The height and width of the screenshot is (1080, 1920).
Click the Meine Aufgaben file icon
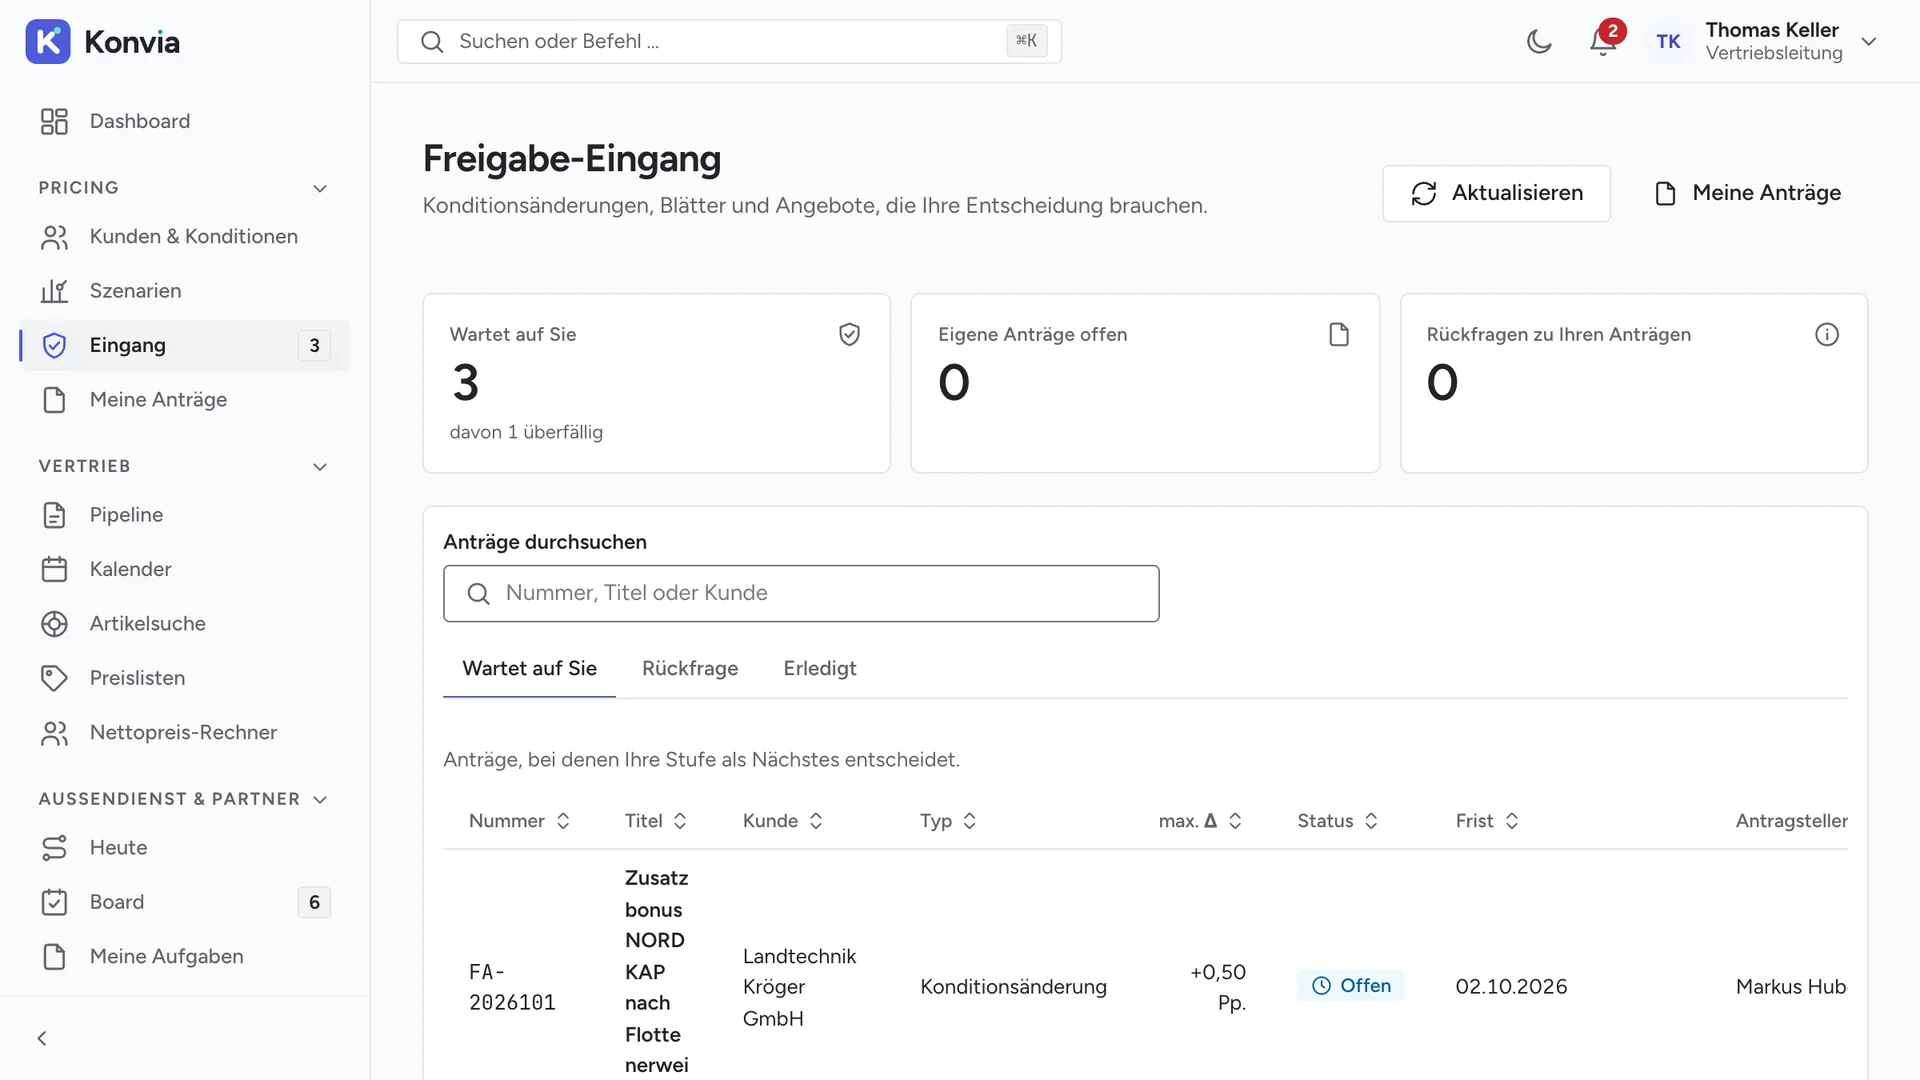click(x=54, y=957)
